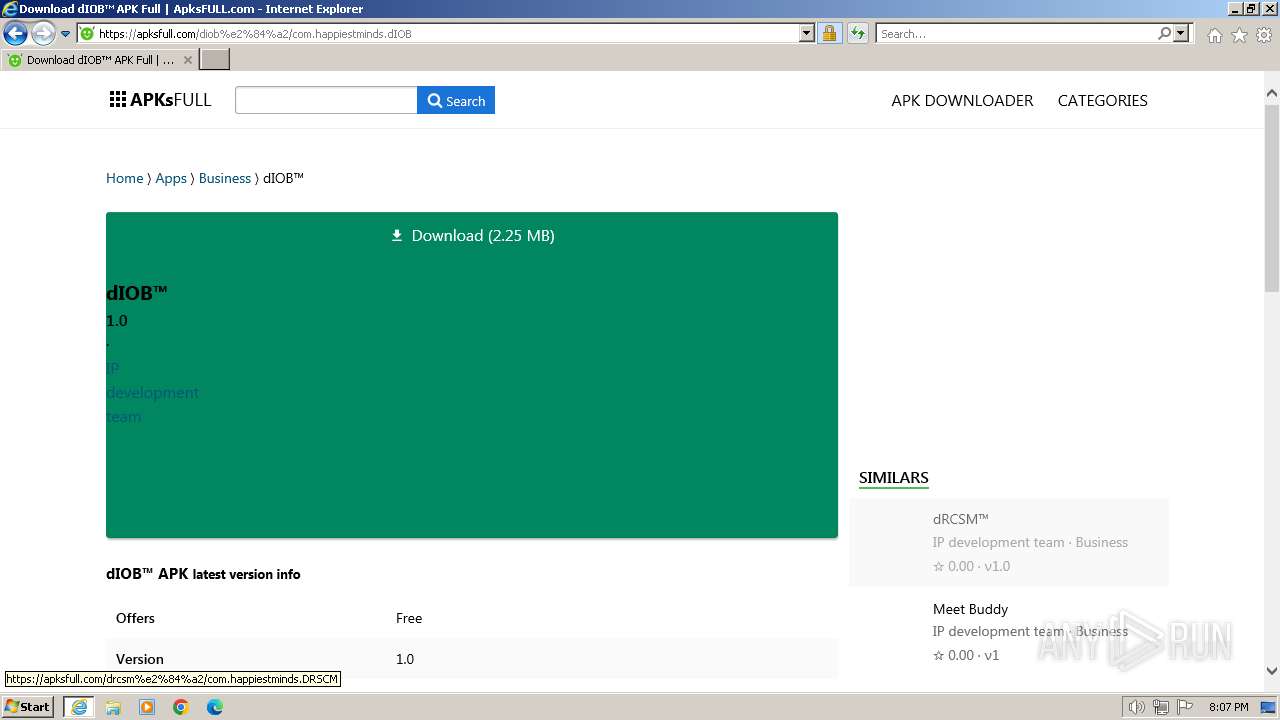1280x720 pixels.
Task: Open the APK DOWNLOADER menu link
Action: tap(962, 100)
